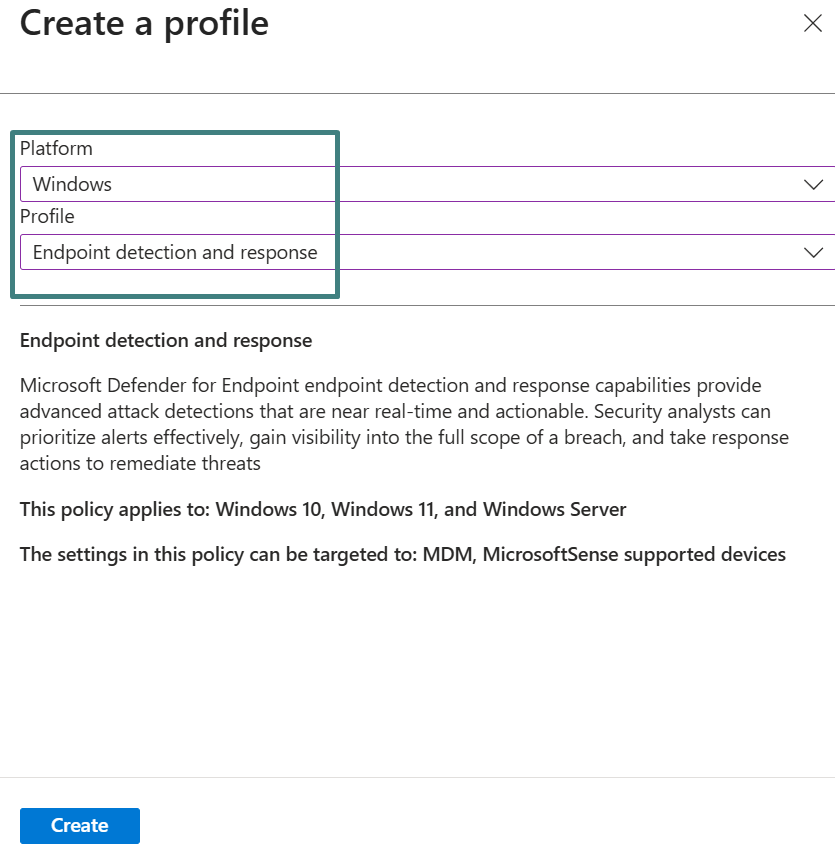This screenshot has height=848, width=835.
Task: Expand the Profile dropdown chevron
Action: pyautogui.click(x=813, y=253)
